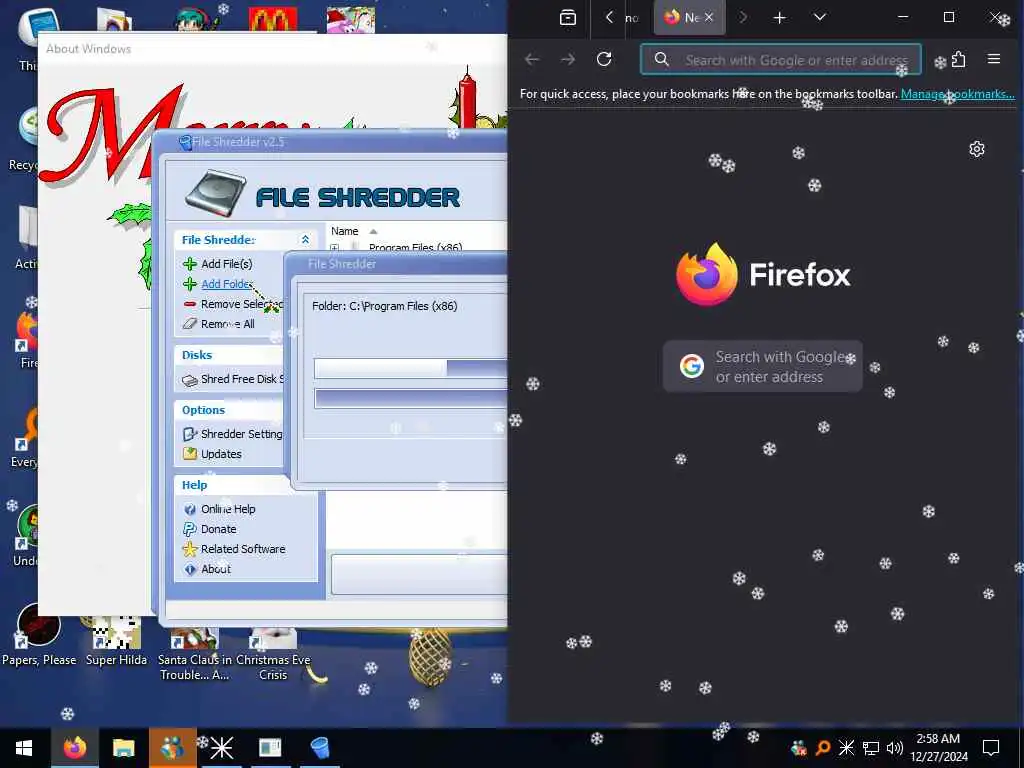
Task: Open new tab page personalize gear
Action: 977,150
